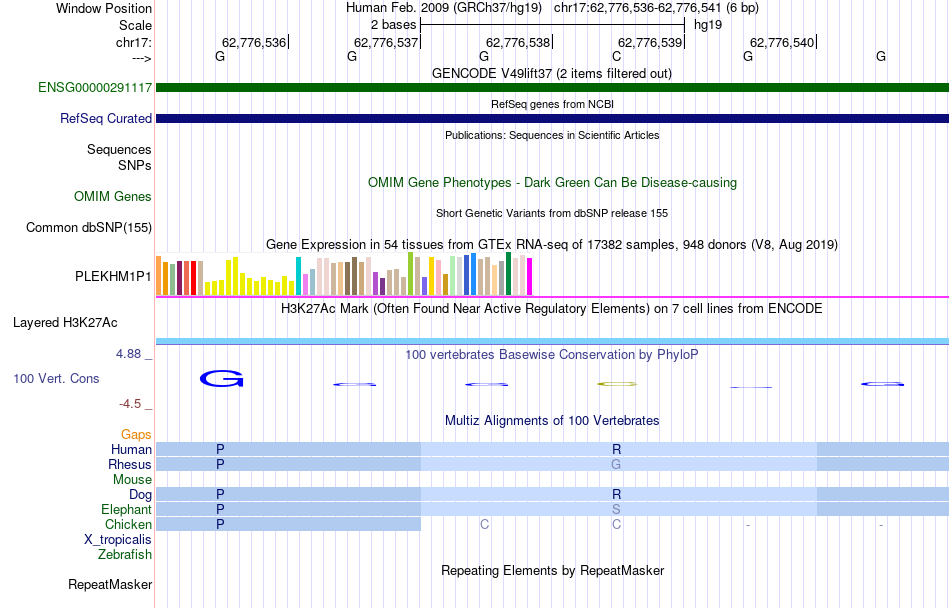The height and width of the screenshot is (608, 950).
Task: Click the Dog alignment row label
Action: pyautogui.click(x=140, y=495)
